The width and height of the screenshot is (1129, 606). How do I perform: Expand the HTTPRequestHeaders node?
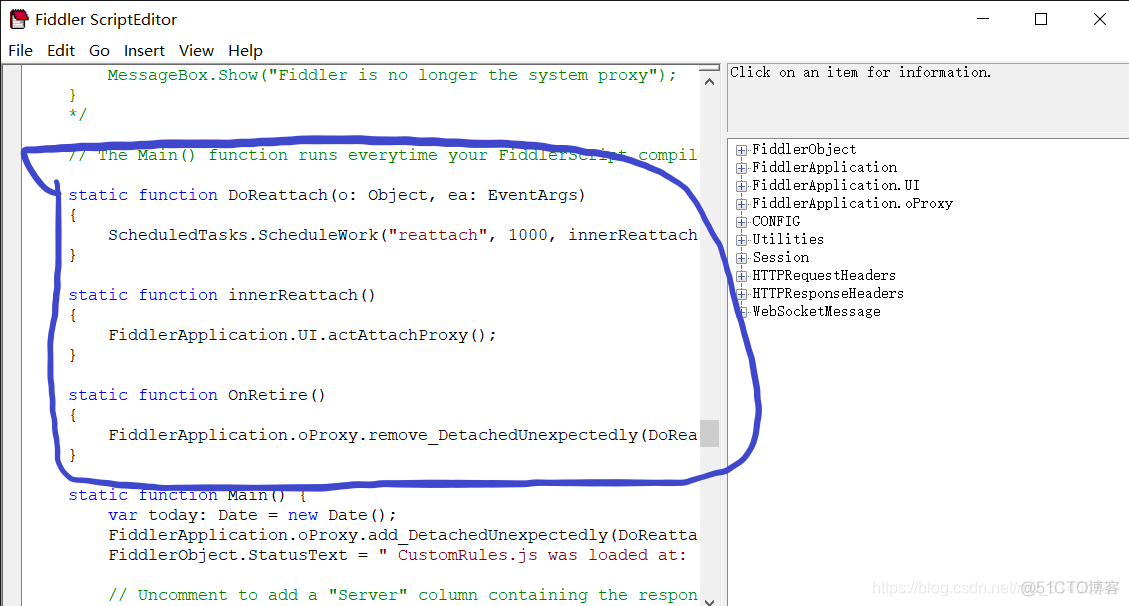click(x=742, y=276)
